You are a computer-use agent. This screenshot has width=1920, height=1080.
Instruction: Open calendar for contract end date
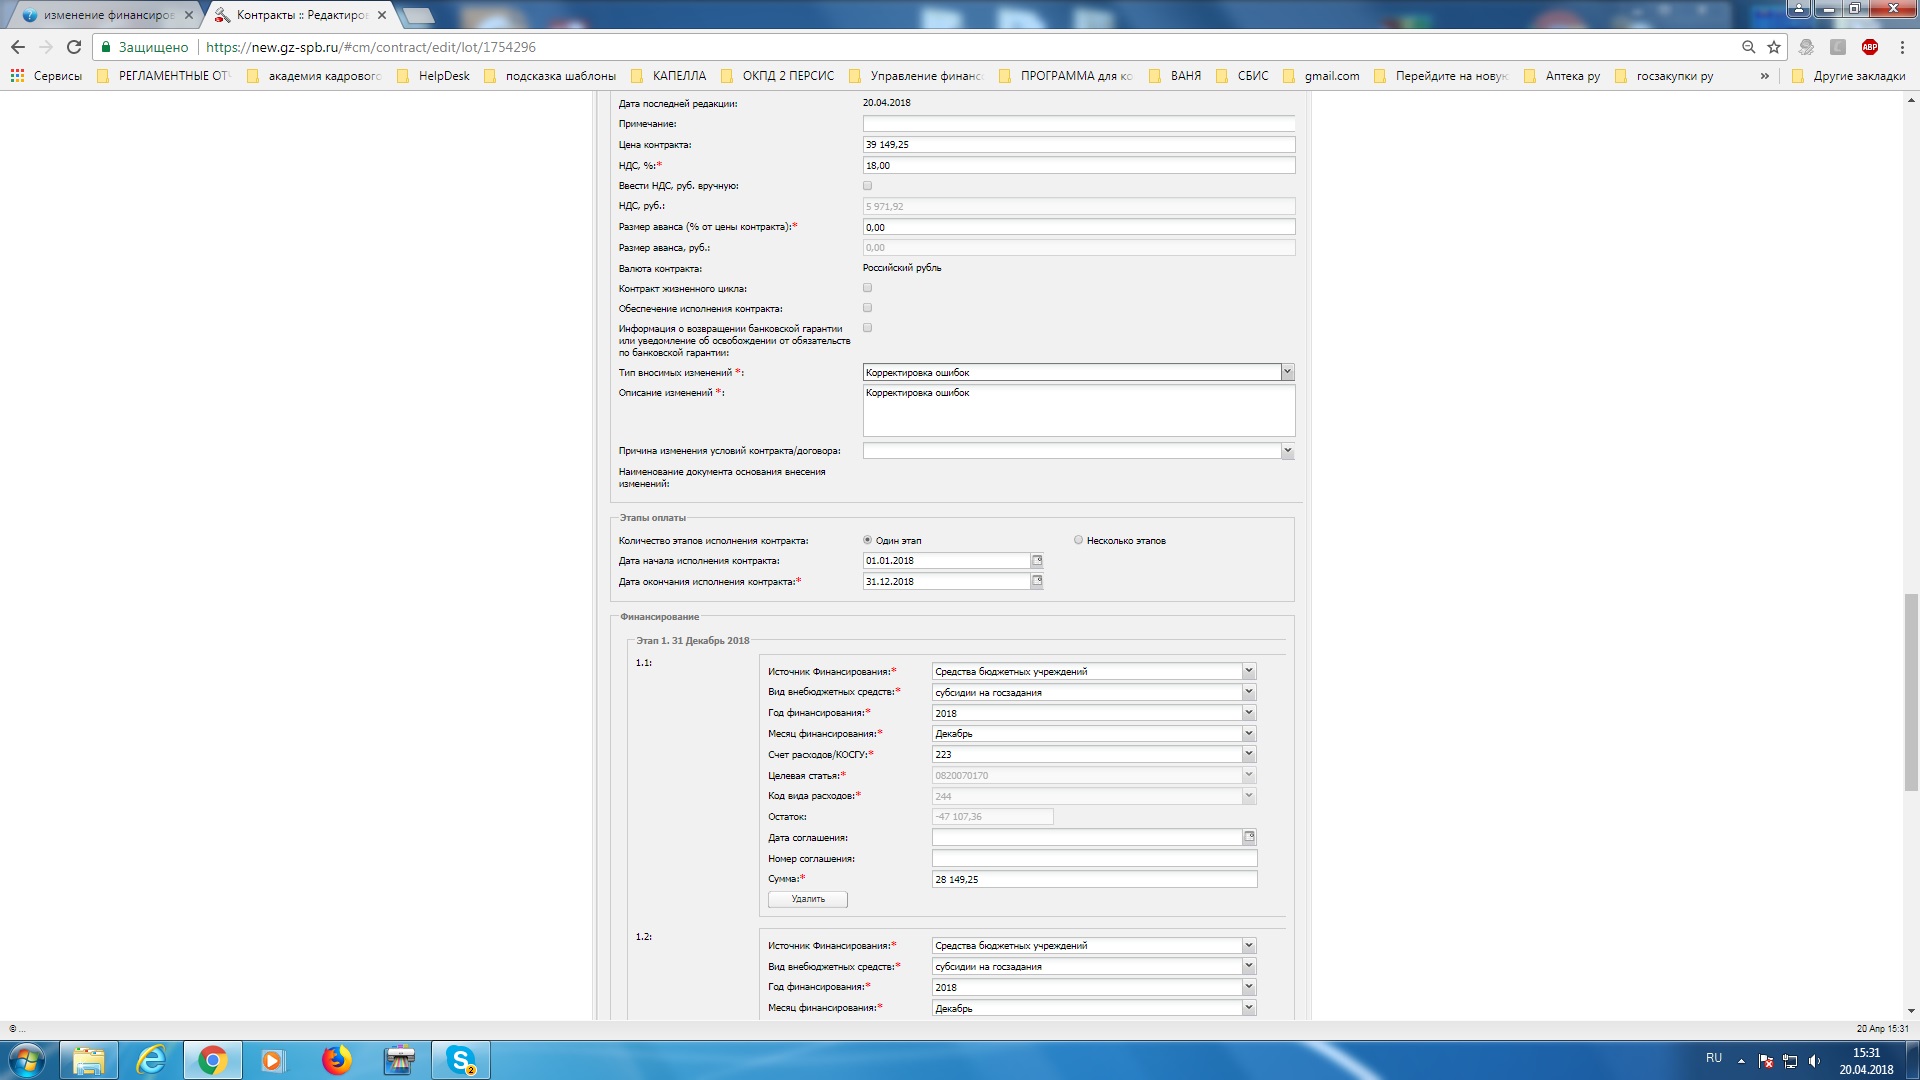(x=1037, y=581)
